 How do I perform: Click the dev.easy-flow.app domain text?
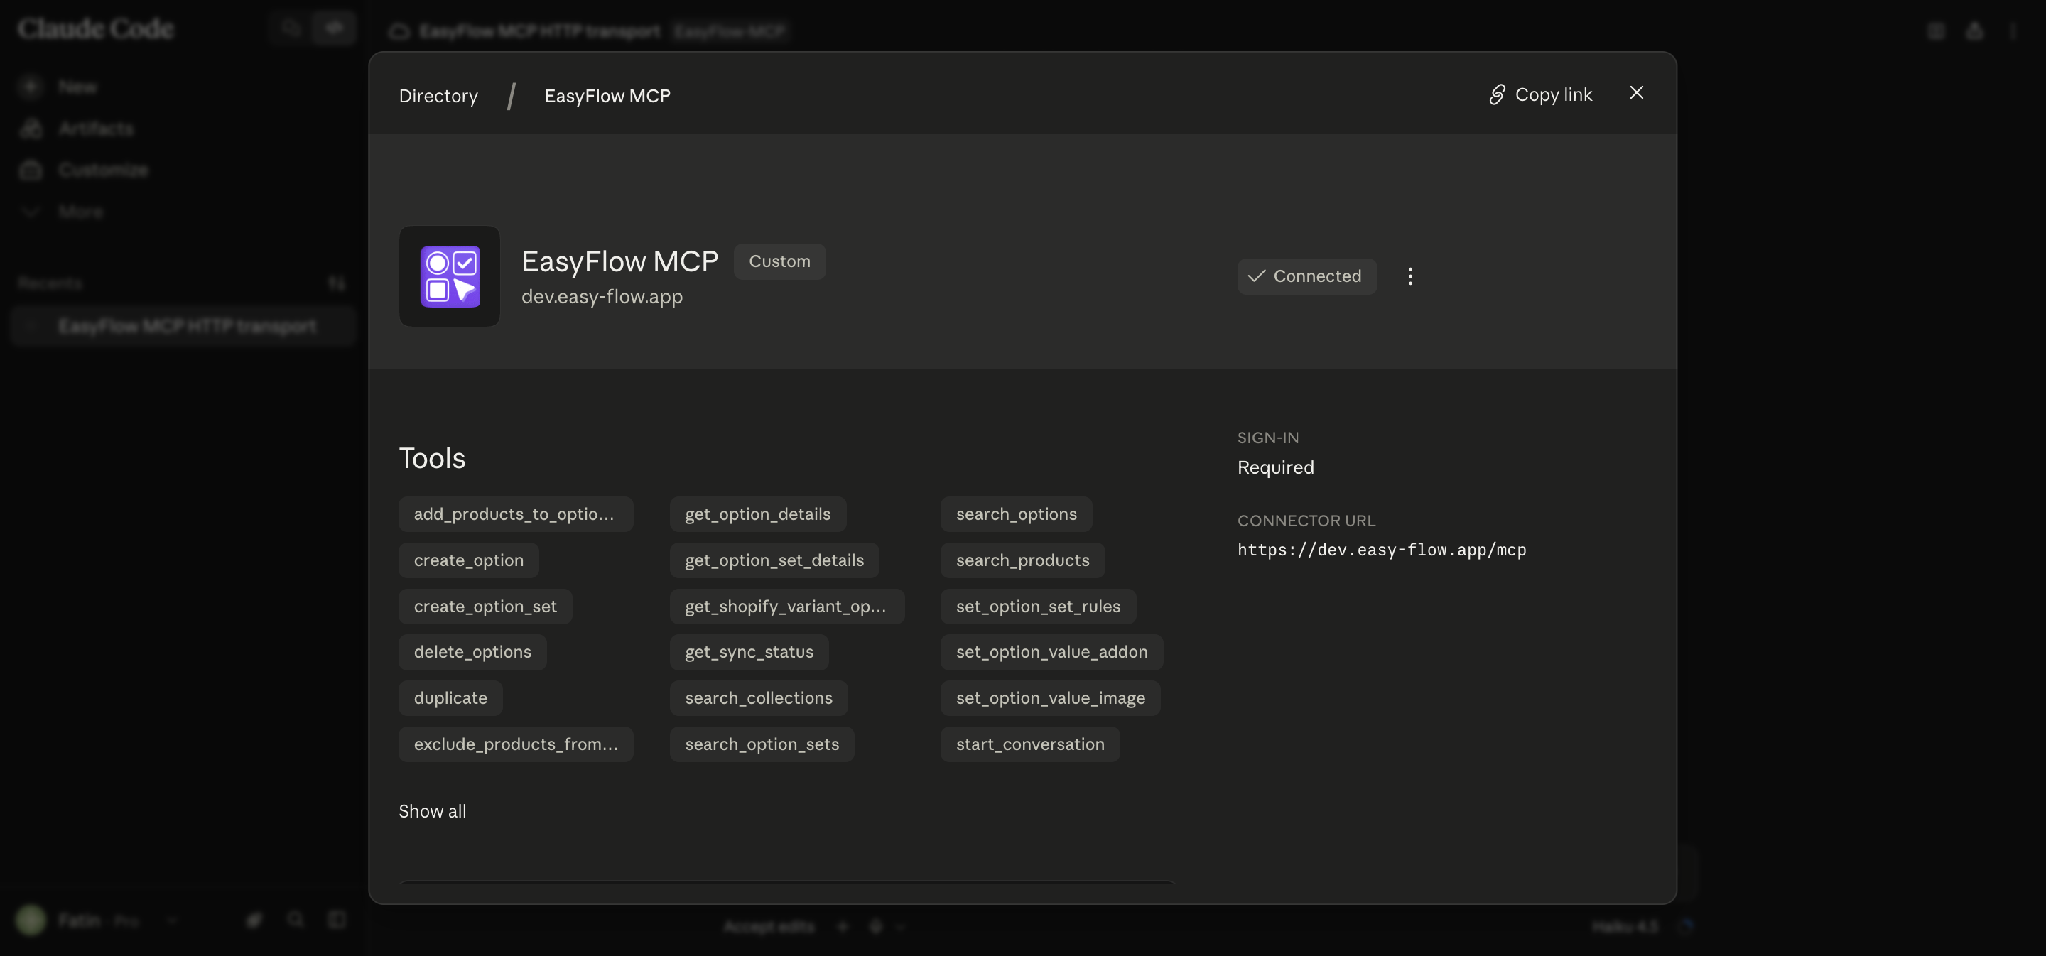pos(602,297)
